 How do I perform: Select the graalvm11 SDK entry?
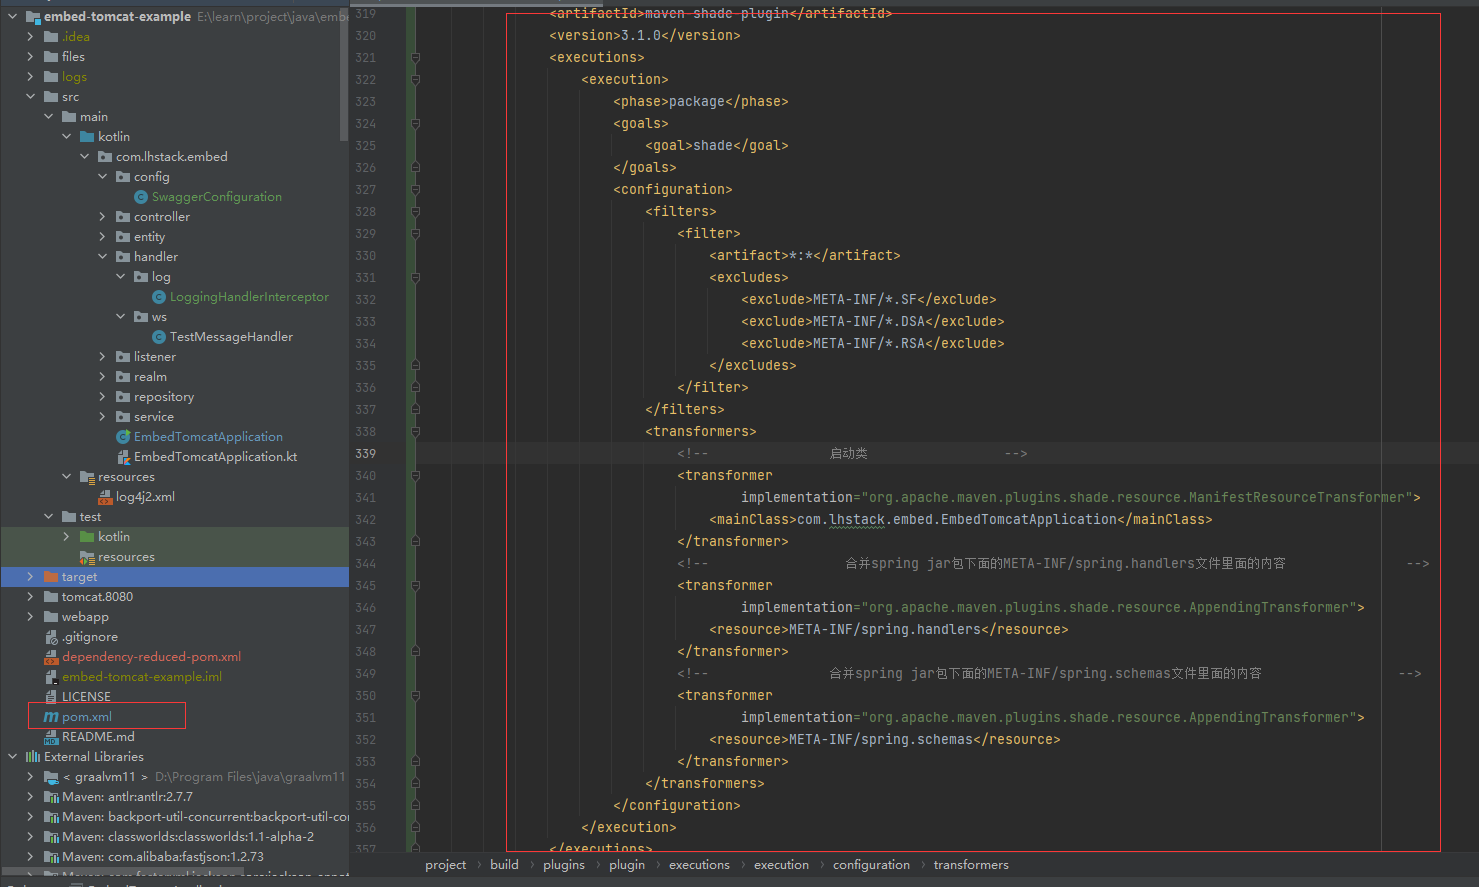[105, 777]
